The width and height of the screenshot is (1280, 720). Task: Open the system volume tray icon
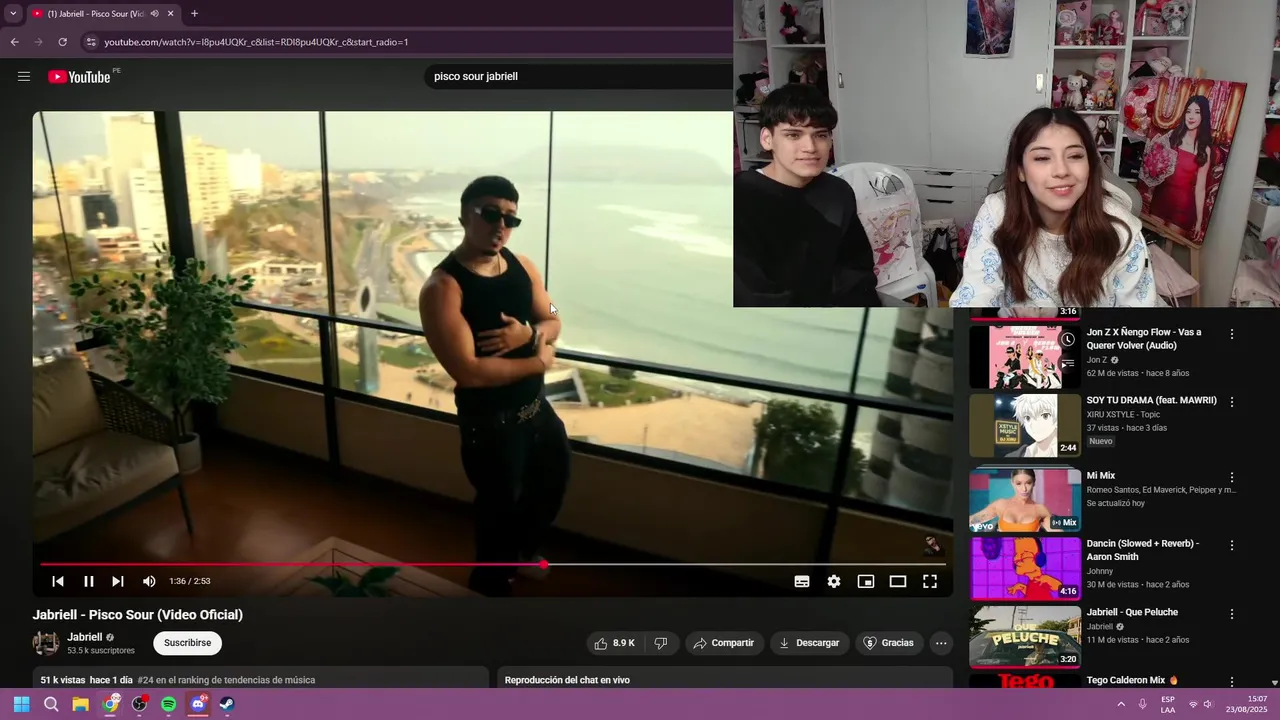click(x=1208, y=704)
